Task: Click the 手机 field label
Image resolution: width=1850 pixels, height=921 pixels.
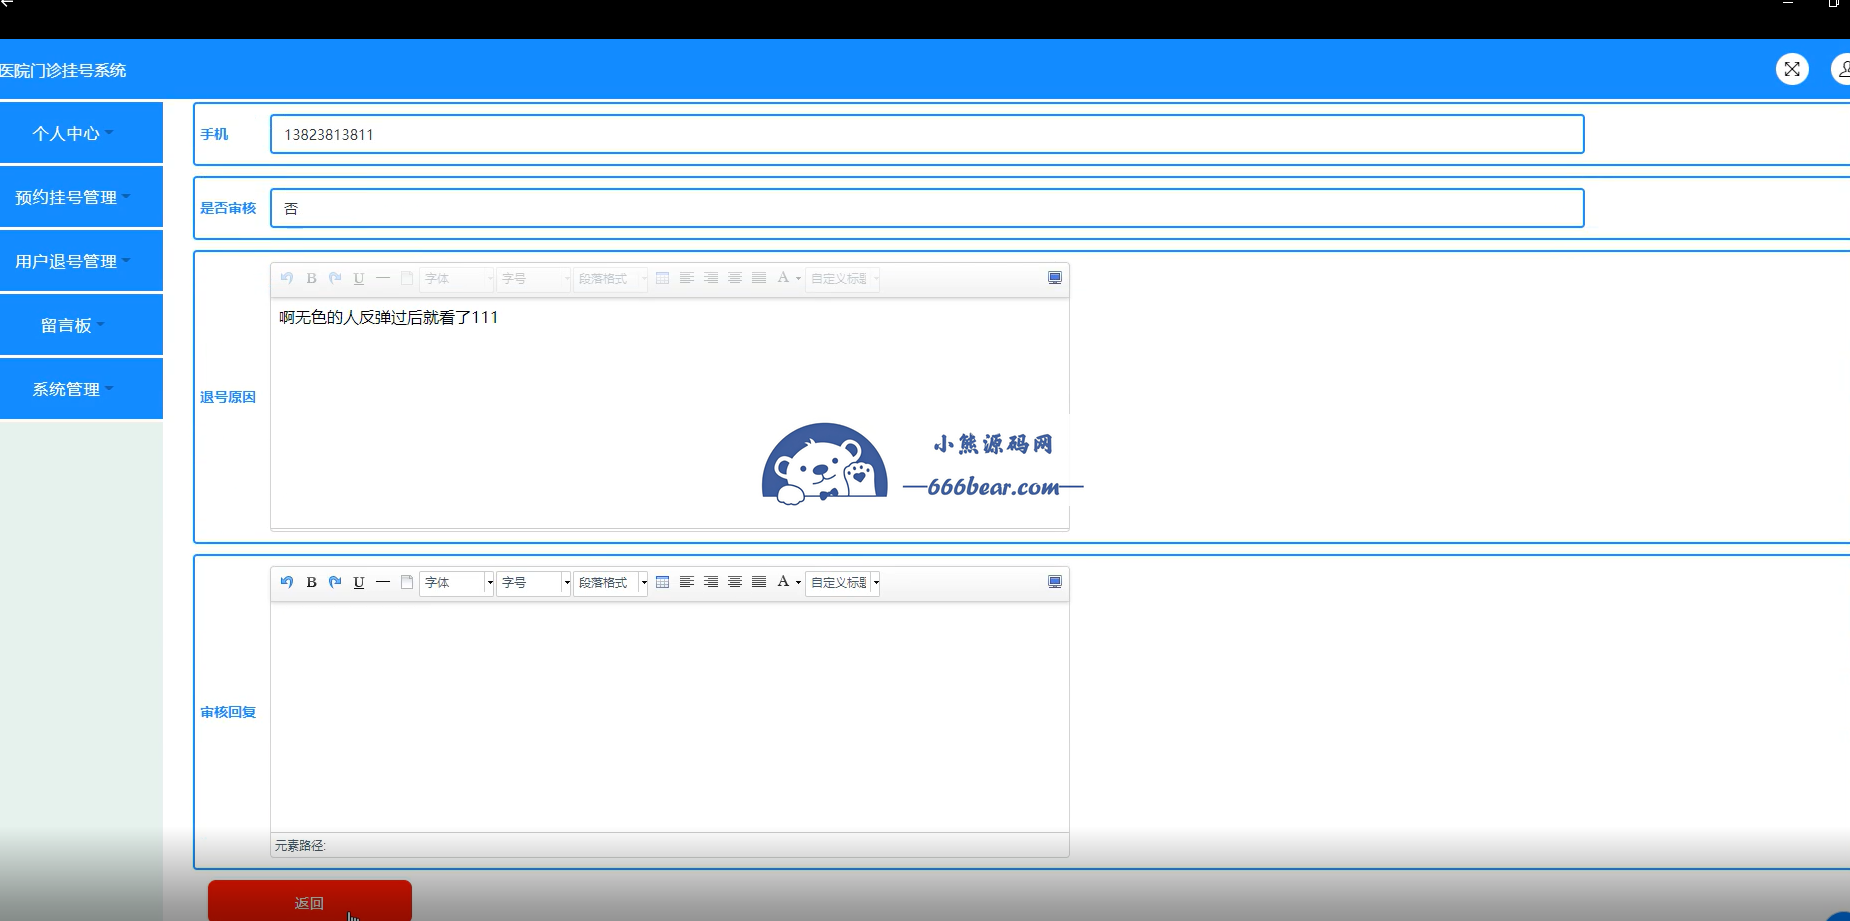Action: (x=214, y=134)
